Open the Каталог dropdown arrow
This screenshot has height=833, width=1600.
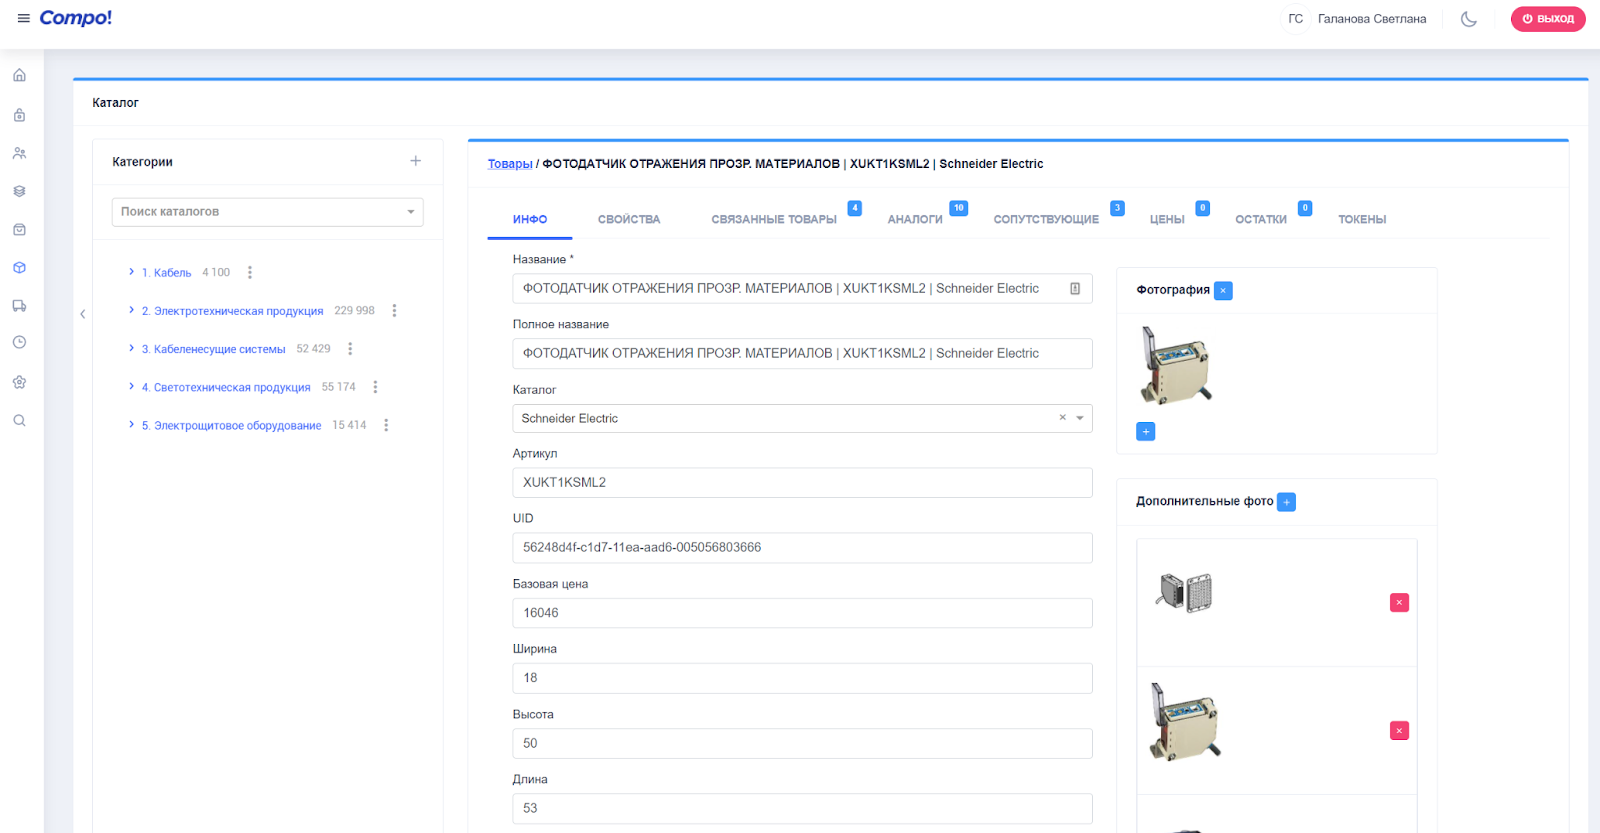(x=1080, y=418)
